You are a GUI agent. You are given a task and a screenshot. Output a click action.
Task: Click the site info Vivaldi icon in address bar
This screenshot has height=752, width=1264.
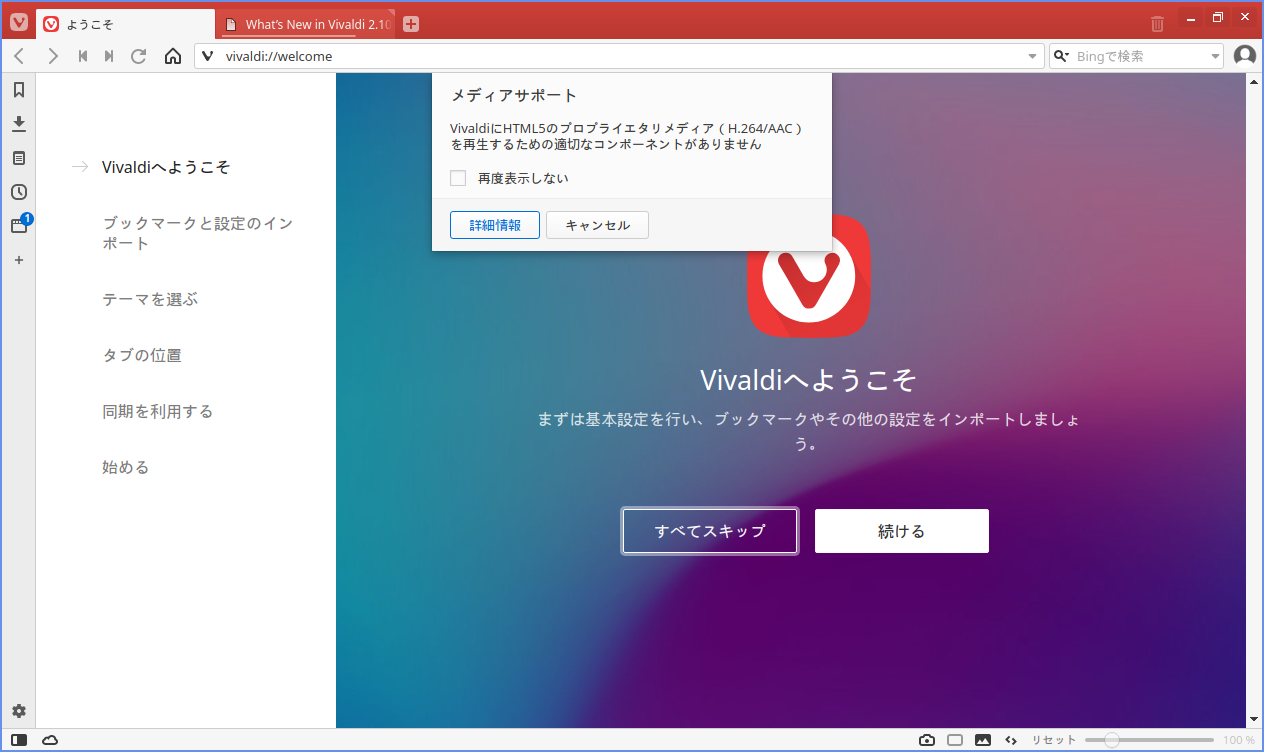(x=208, y=56)
